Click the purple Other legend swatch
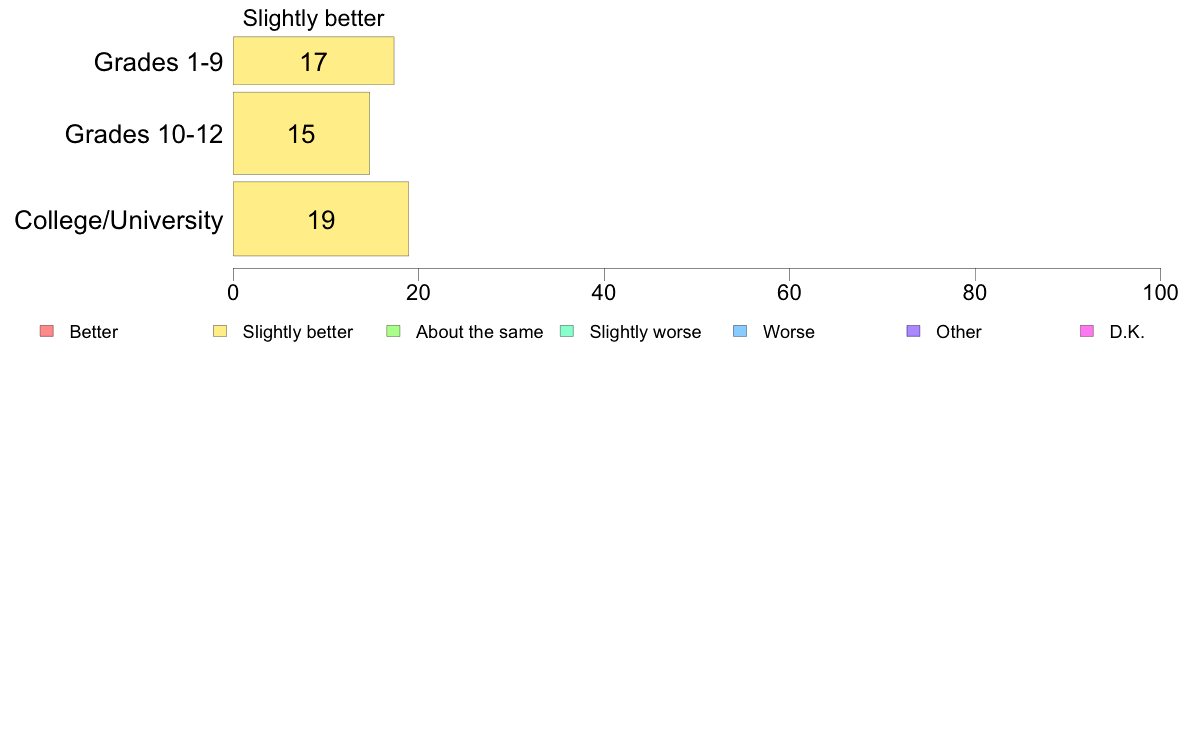Viewport: 1188px width, 736px height. (914, 331)
